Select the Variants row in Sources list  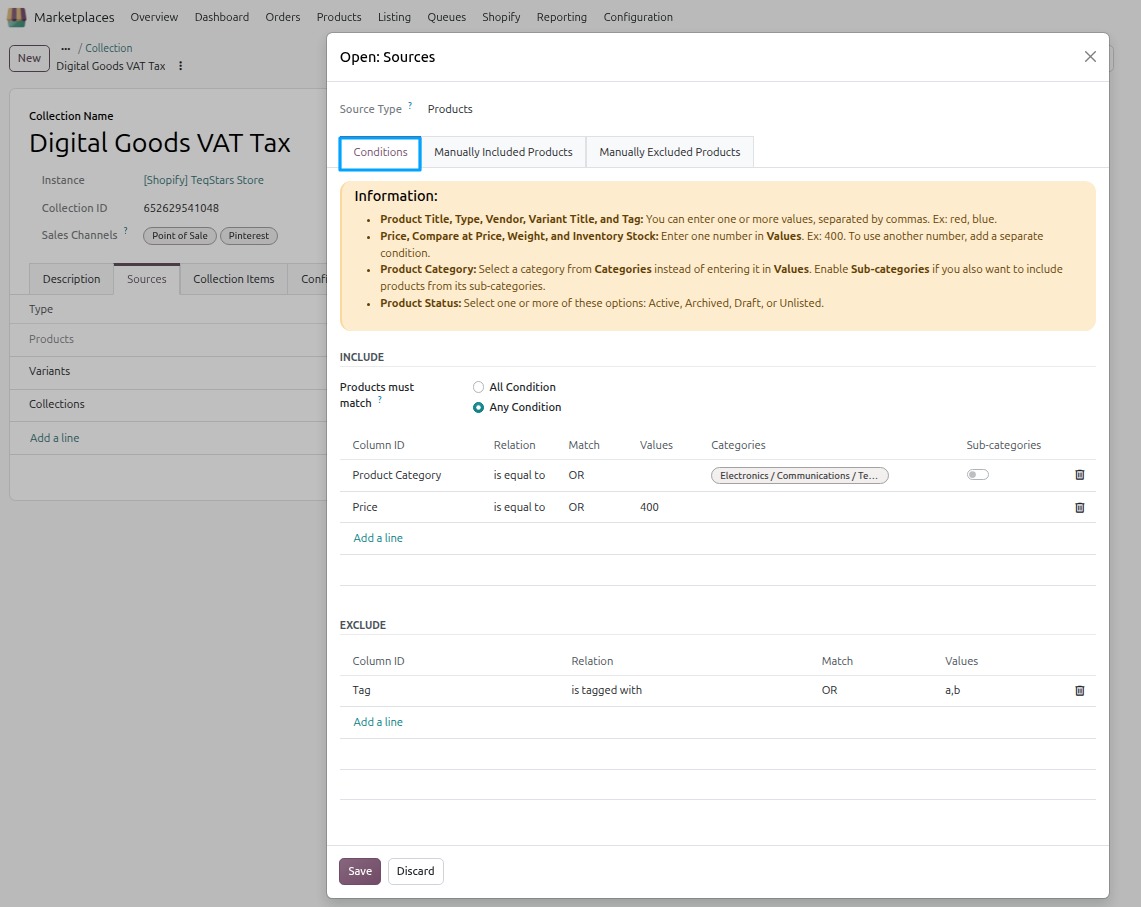[x=168, y=371]
